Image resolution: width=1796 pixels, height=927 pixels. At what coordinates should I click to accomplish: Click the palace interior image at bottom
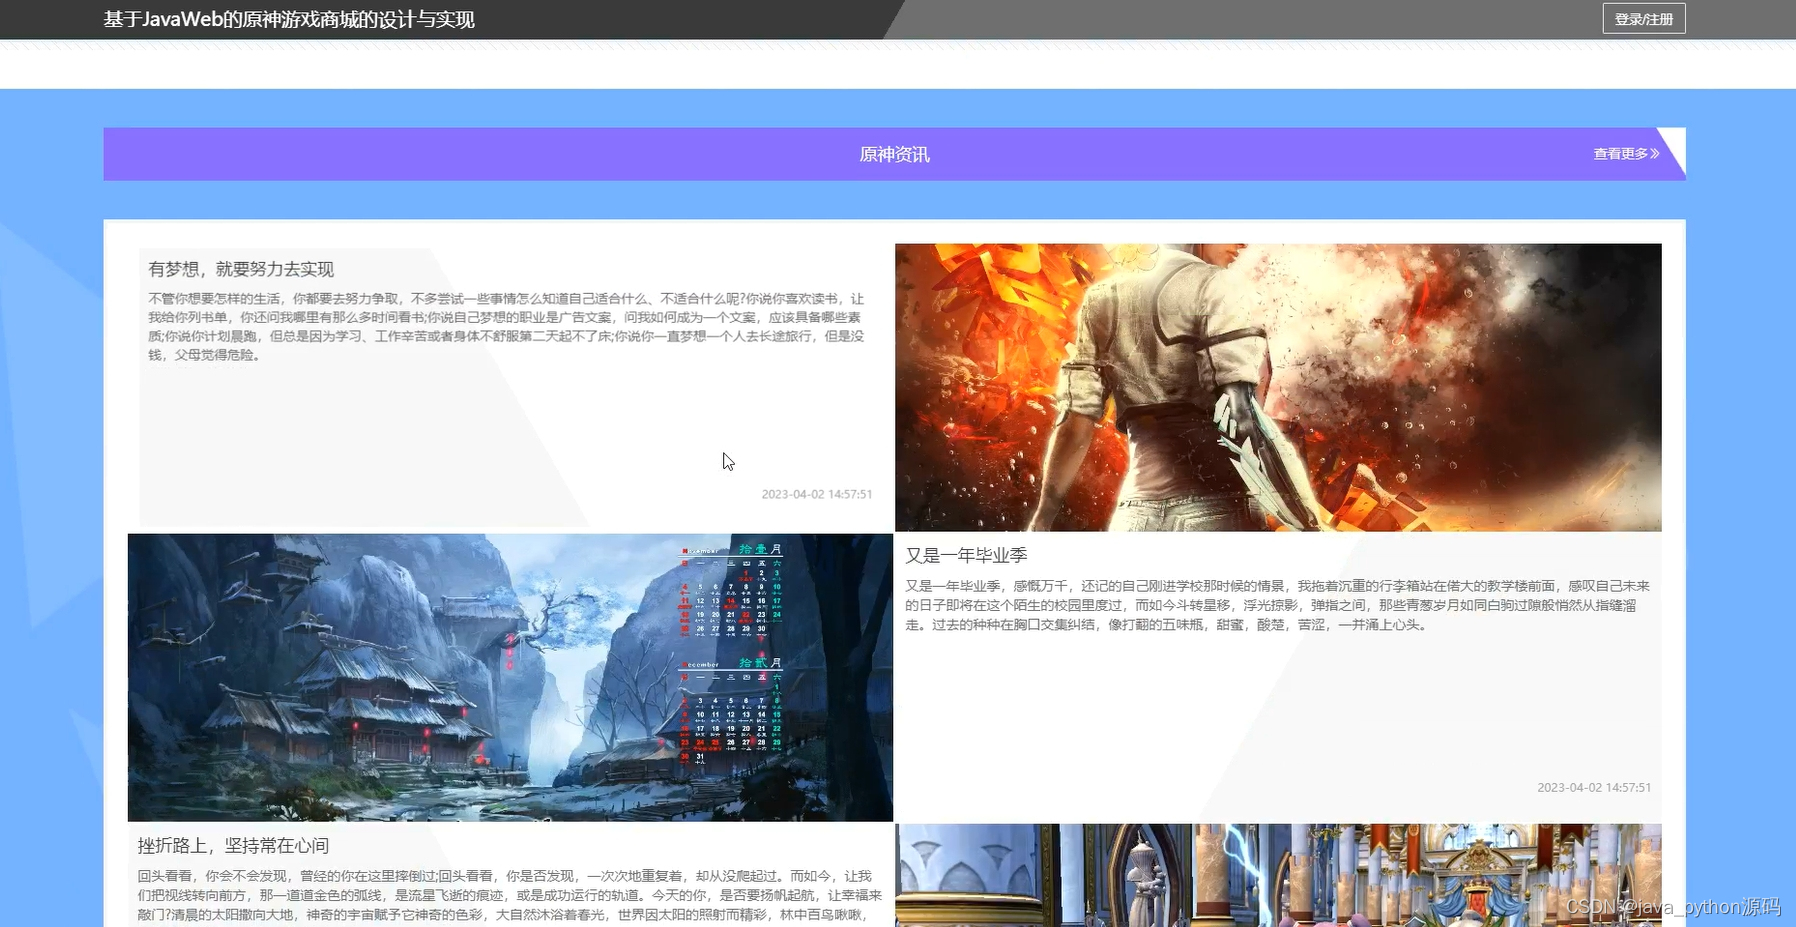pos(1278,875)
